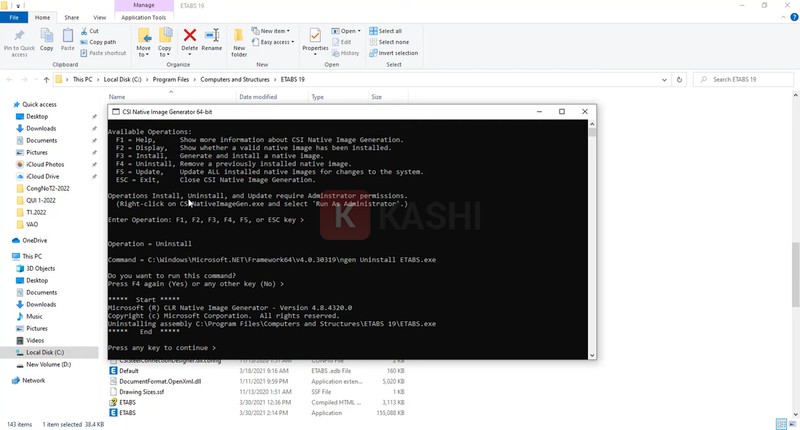
Task: Click the Delete icon in the ribbon
Action: (x=189, y=40)
